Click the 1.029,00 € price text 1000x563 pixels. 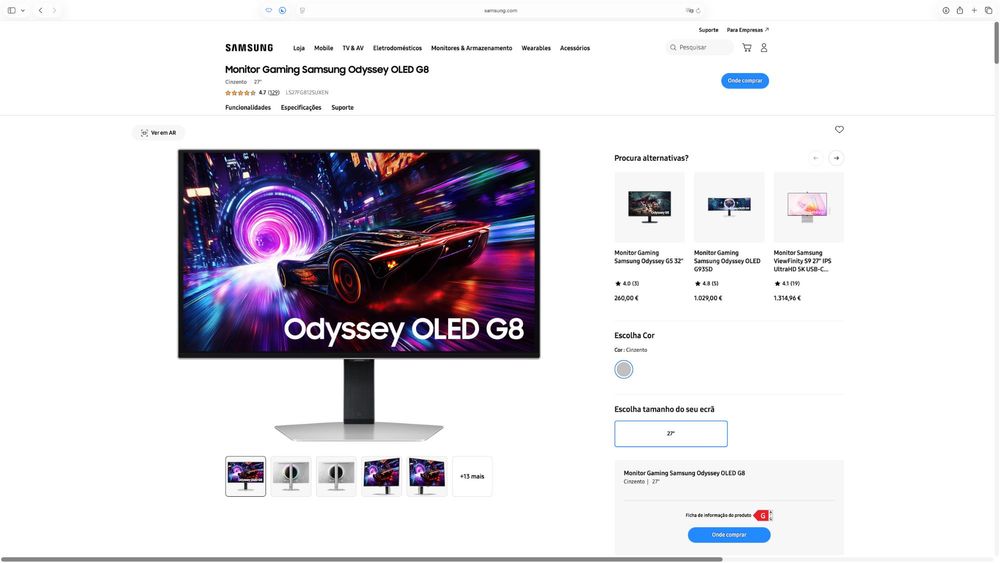[x=708, y=298]
